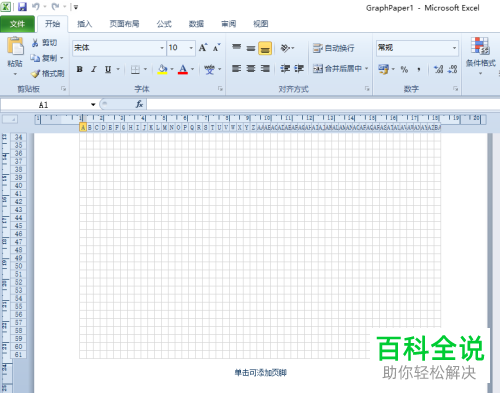Open Customize Quick Access Toolbar dropdown
This screenshot has width=500, height=393.
tap(76, 7)
